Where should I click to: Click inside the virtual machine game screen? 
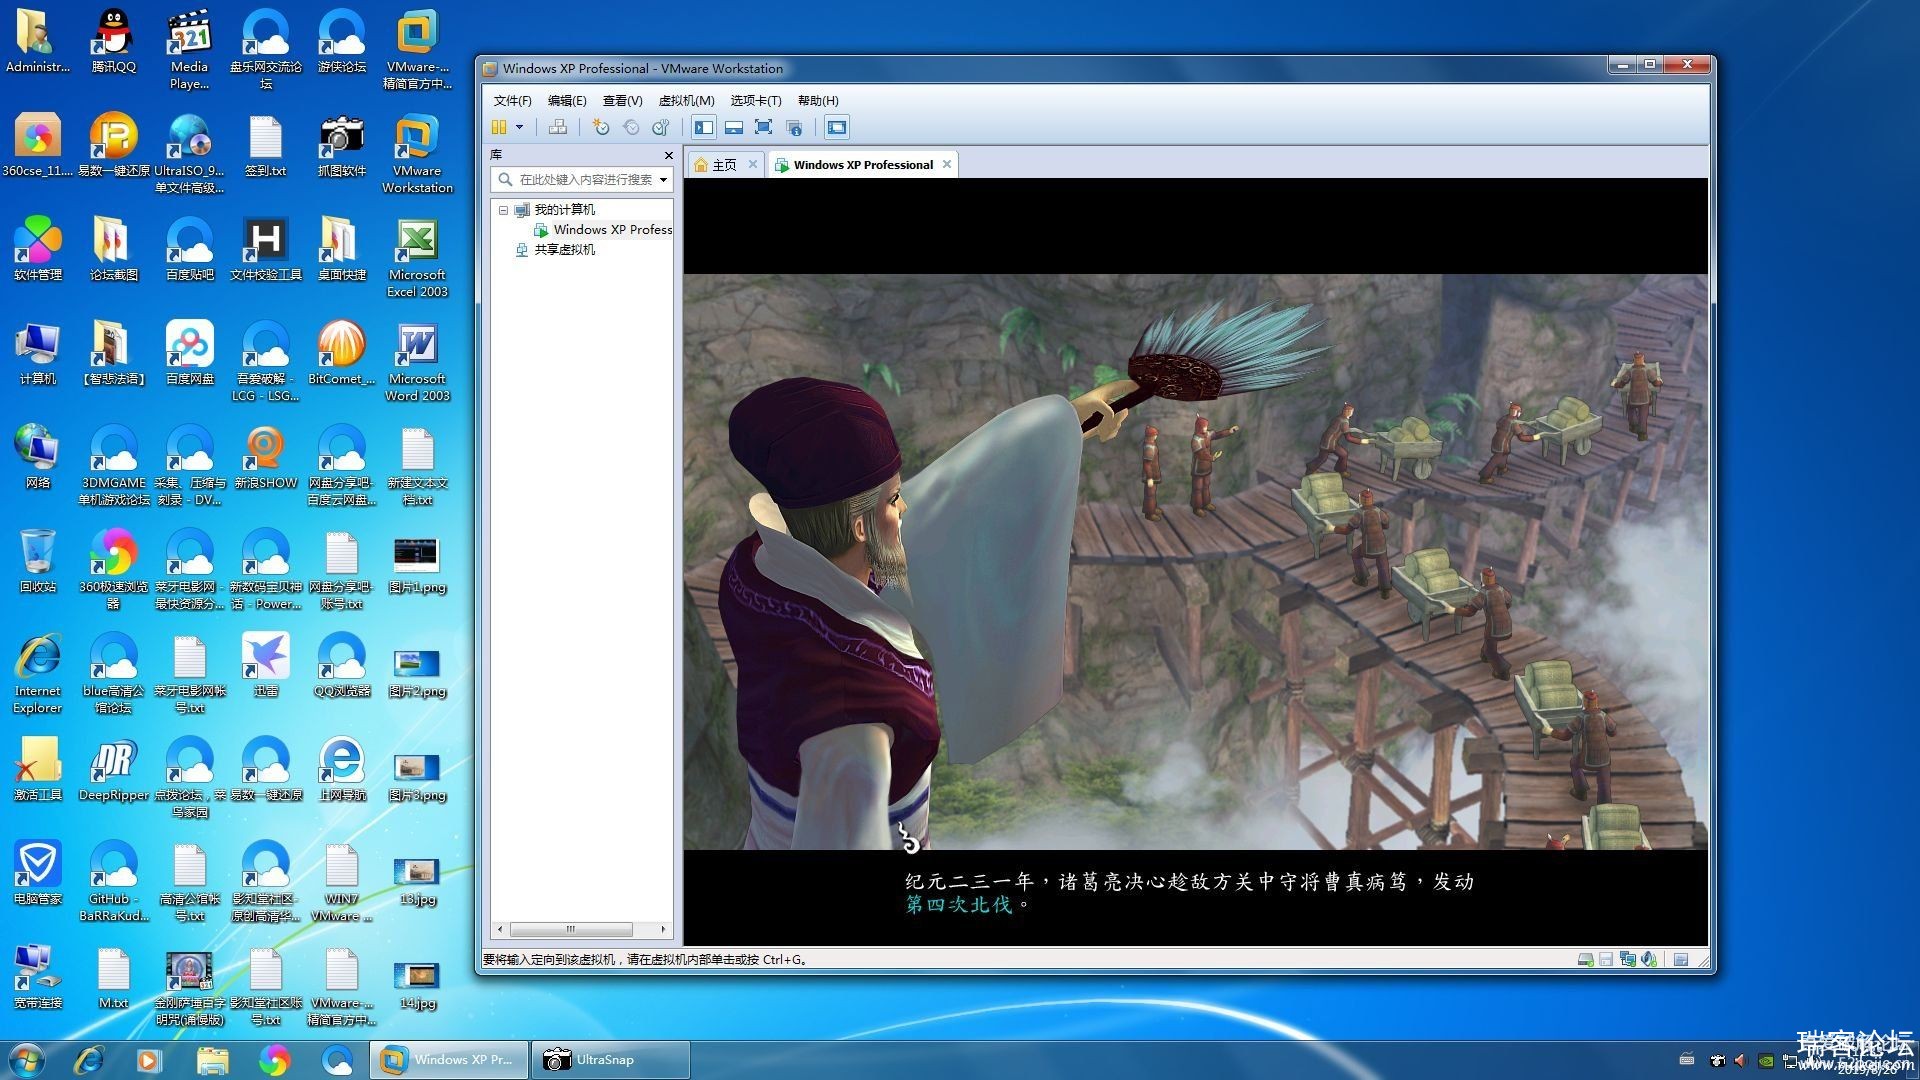click(1196, 562)
